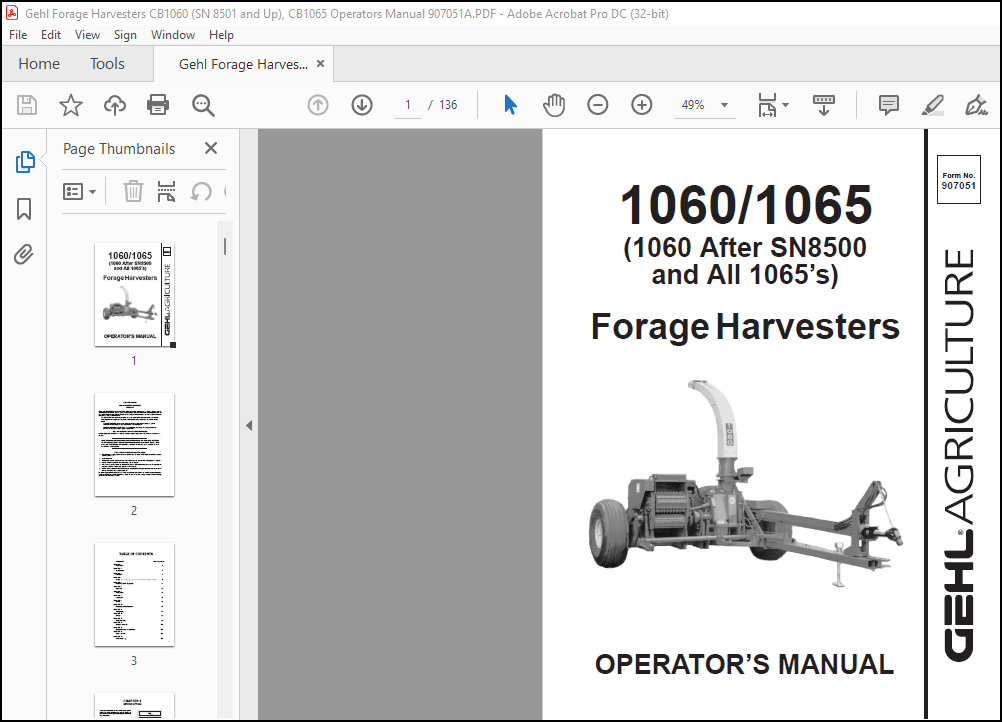1002x722 pixels.
Task: Close the Page Thumbnails panel
Action: 211,148
